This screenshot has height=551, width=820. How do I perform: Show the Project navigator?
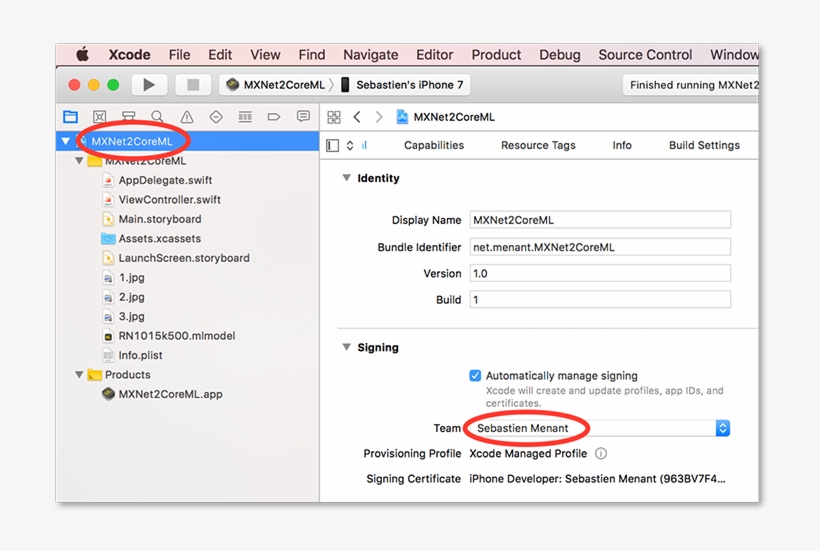coord(71,117)
